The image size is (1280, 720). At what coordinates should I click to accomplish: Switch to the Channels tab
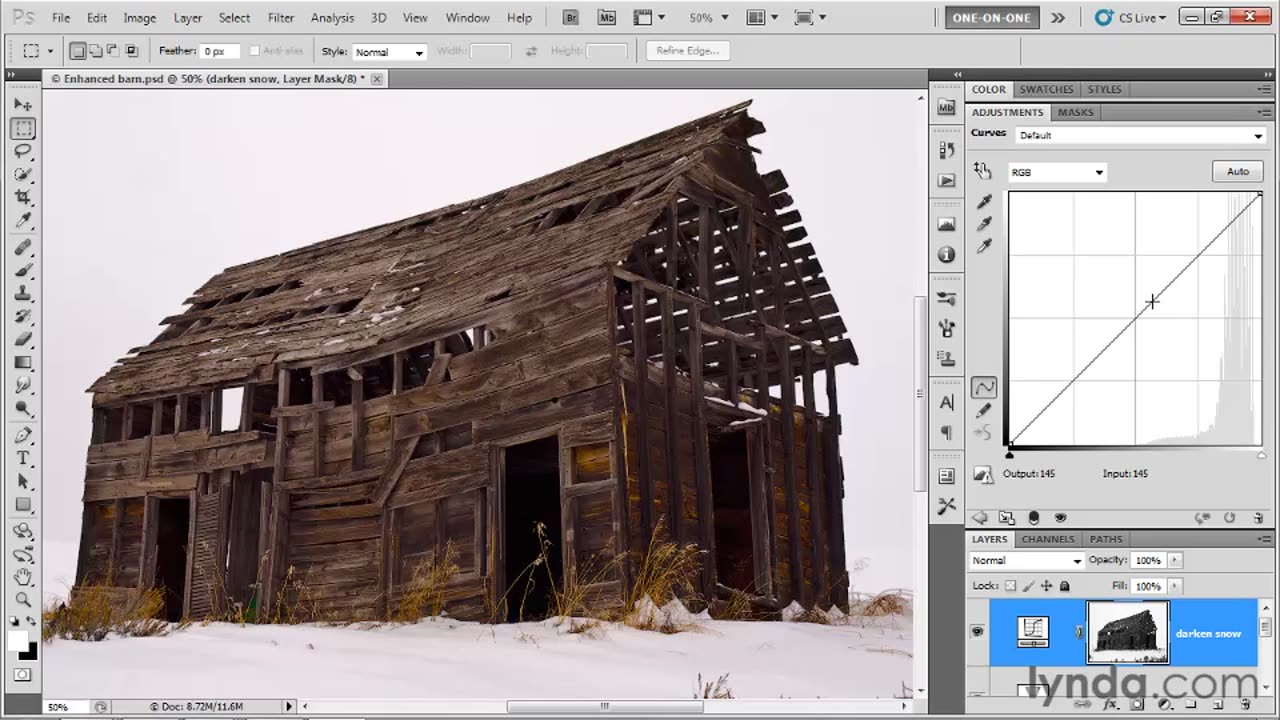(1048, 539)
